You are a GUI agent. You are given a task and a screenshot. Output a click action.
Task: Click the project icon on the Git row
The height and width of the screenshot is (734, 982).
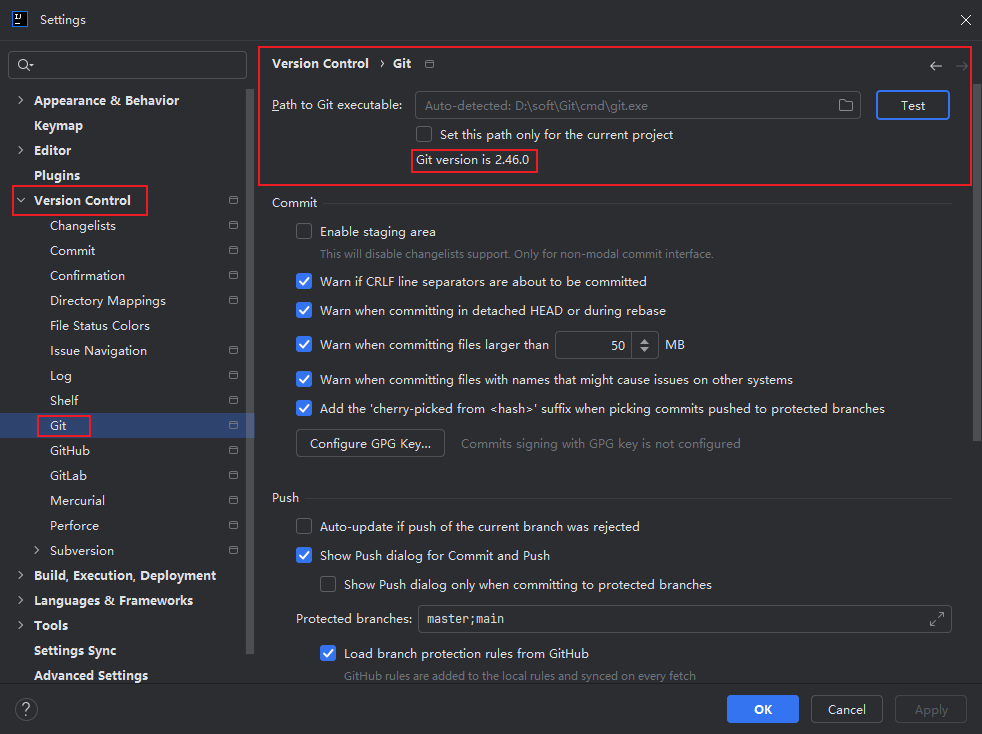234,425
